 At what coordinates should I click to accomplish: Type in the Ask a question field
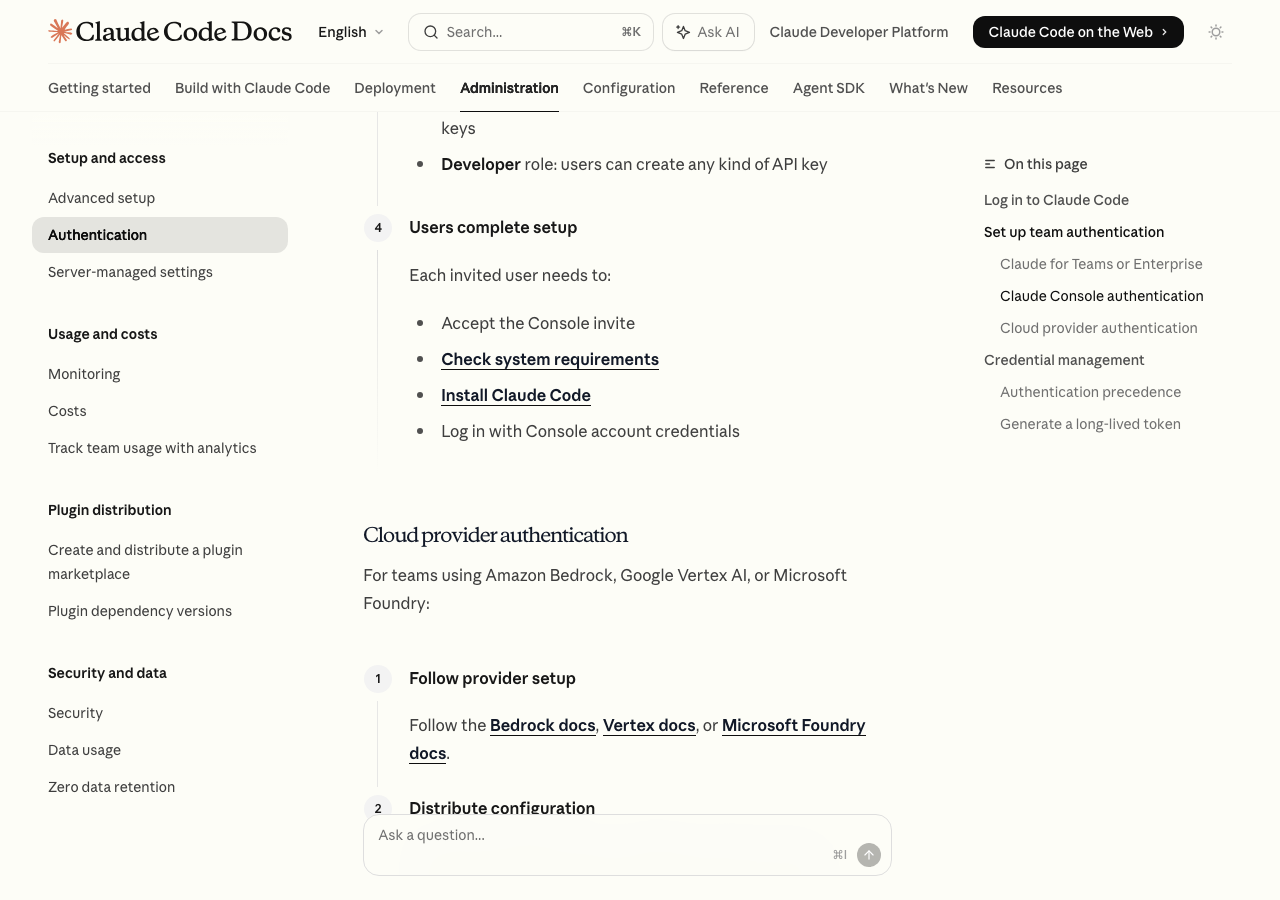pyautogui.click(x=600, y=836)
